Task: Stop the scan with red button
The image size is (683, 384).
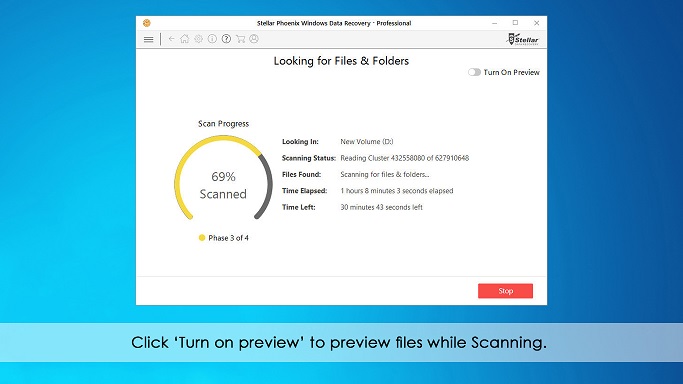Action: click(x=505, y=291)
